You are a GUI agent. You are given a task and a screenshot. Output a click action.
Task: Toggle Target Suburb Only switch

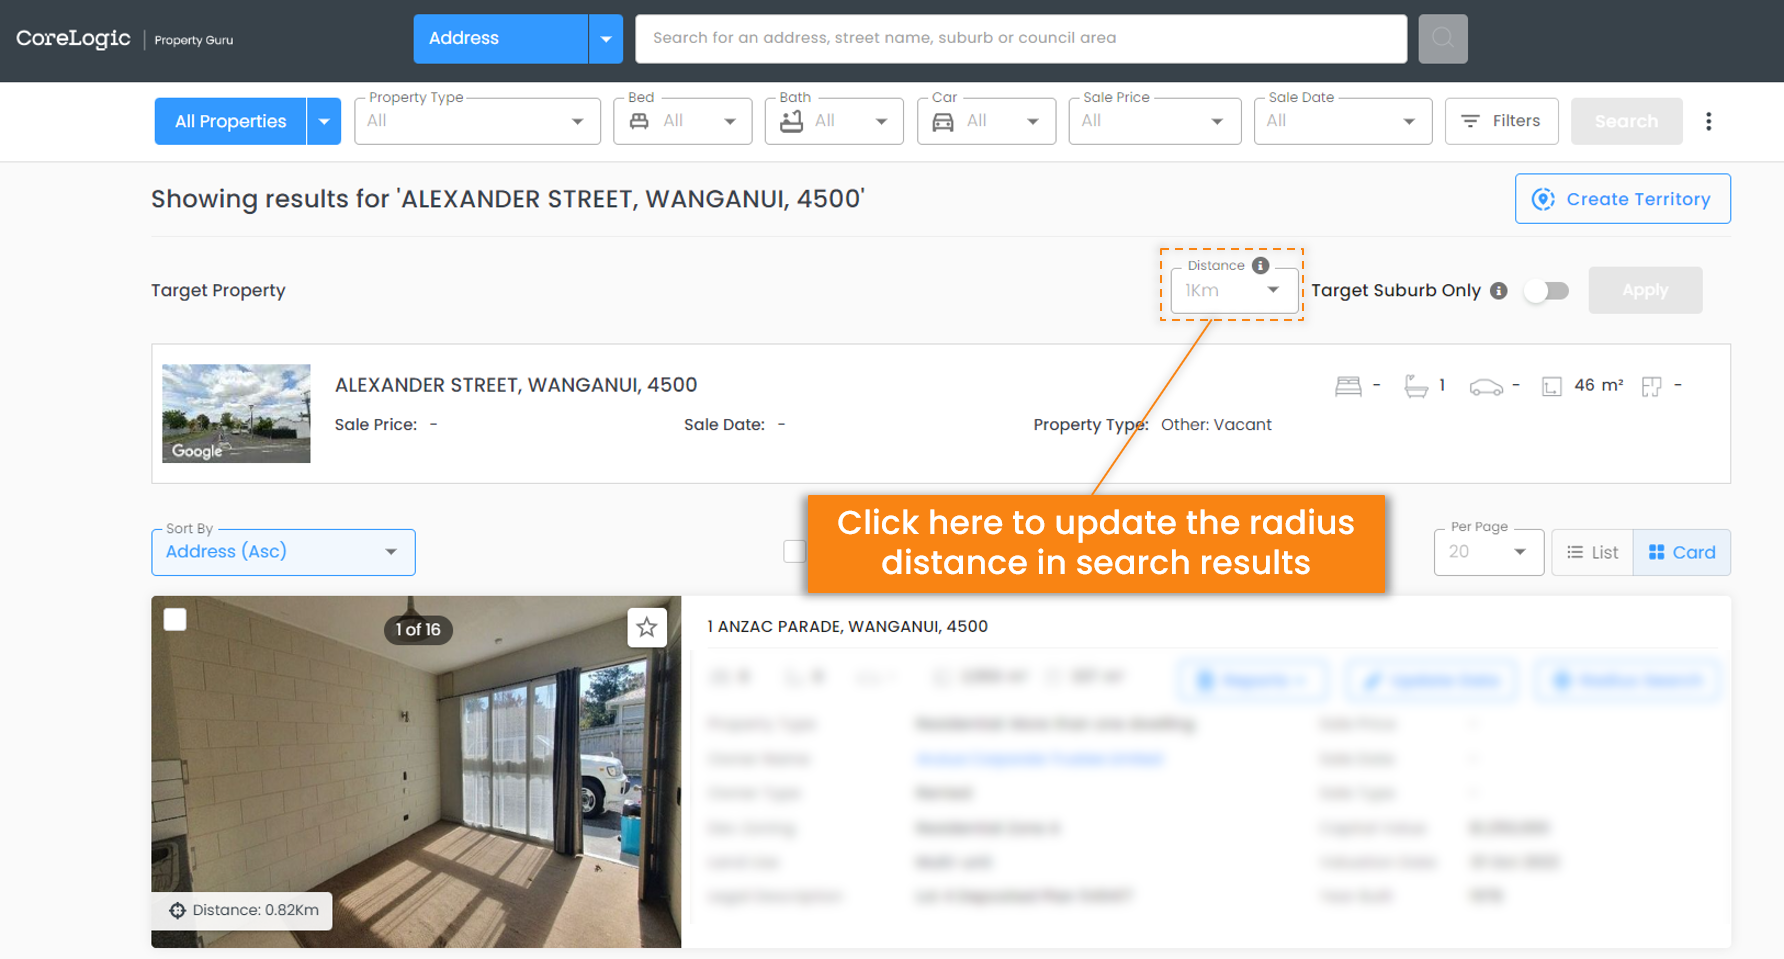point(1546,291)
